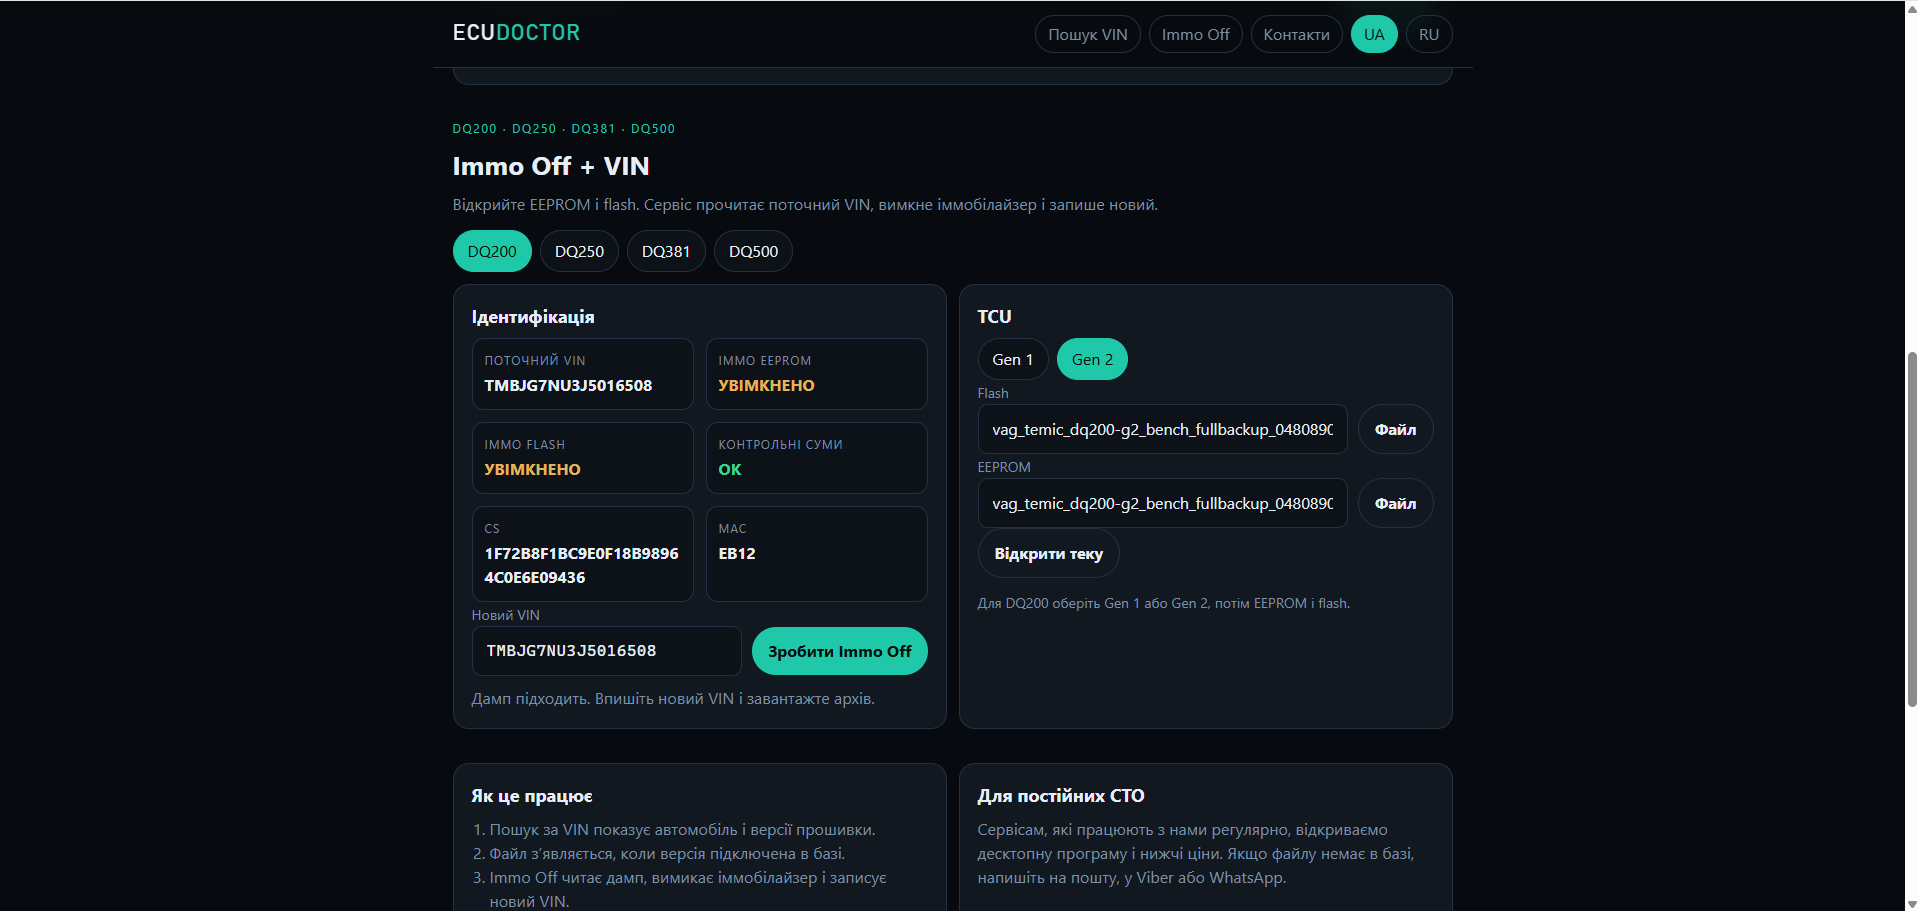This screenshot has height=911, width=1918.
Task: Select the DQ200 gearbox tab
Action: [492, 251]
